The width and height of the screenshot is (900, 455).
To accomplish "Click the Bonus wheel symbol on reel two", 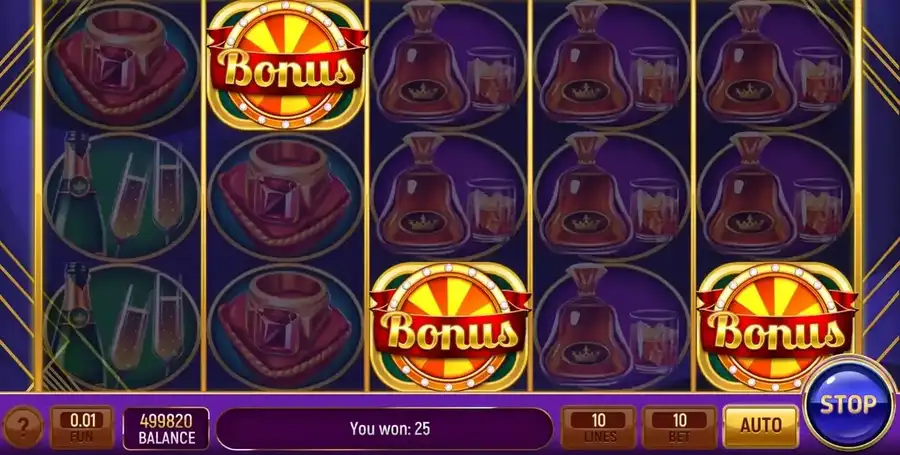I will tap(286, 65).
